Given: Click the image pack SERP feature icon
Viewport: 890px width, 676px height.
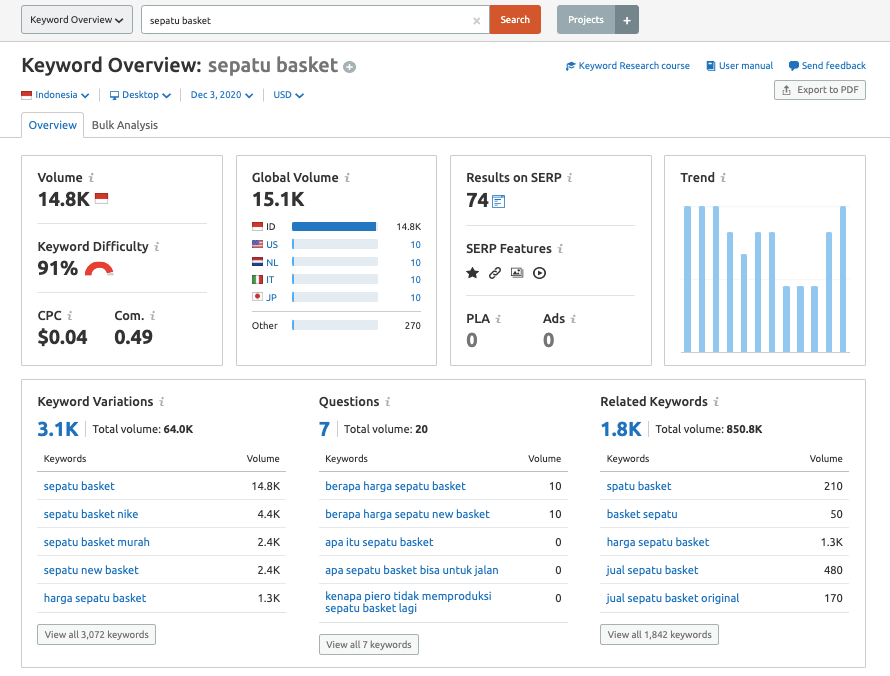Looking at the screenshot, I should coord(517,273).
